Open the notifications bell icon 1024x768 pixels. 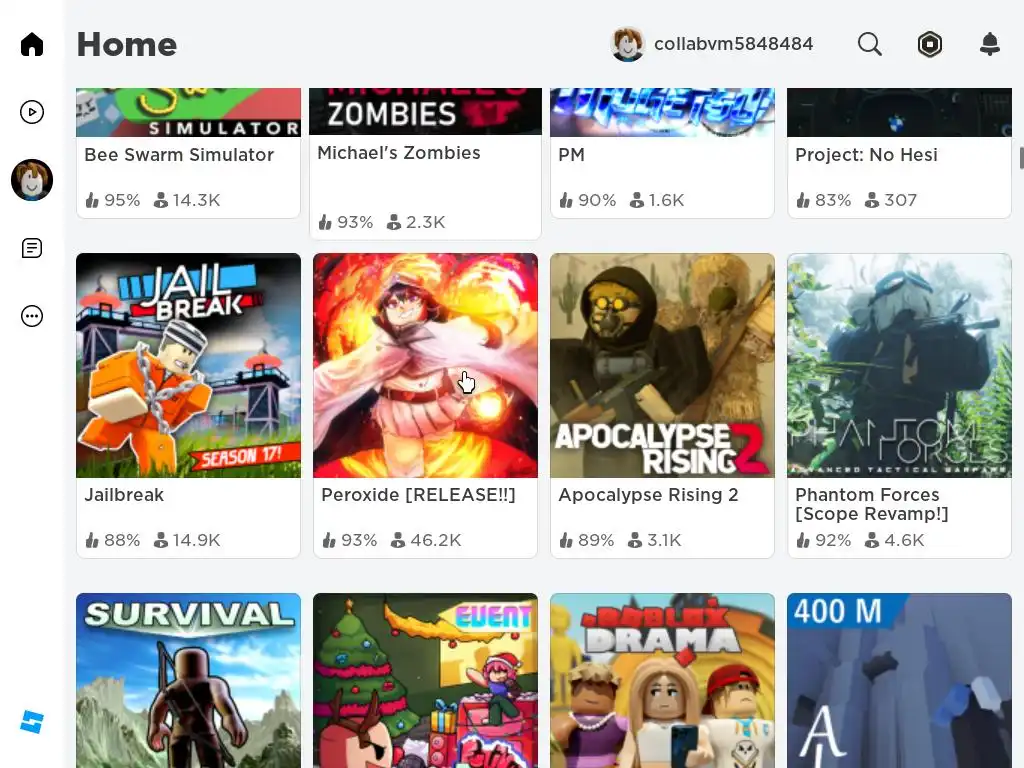[990, 44]
